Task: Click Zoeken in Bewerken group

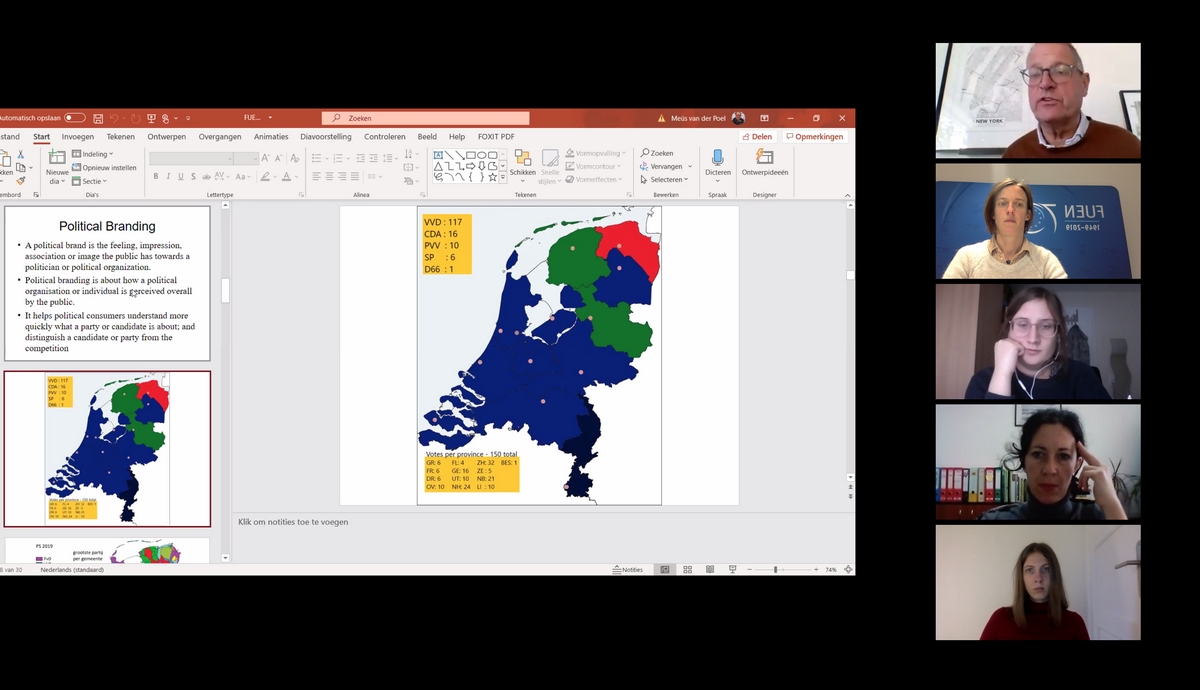Action: 657,153
